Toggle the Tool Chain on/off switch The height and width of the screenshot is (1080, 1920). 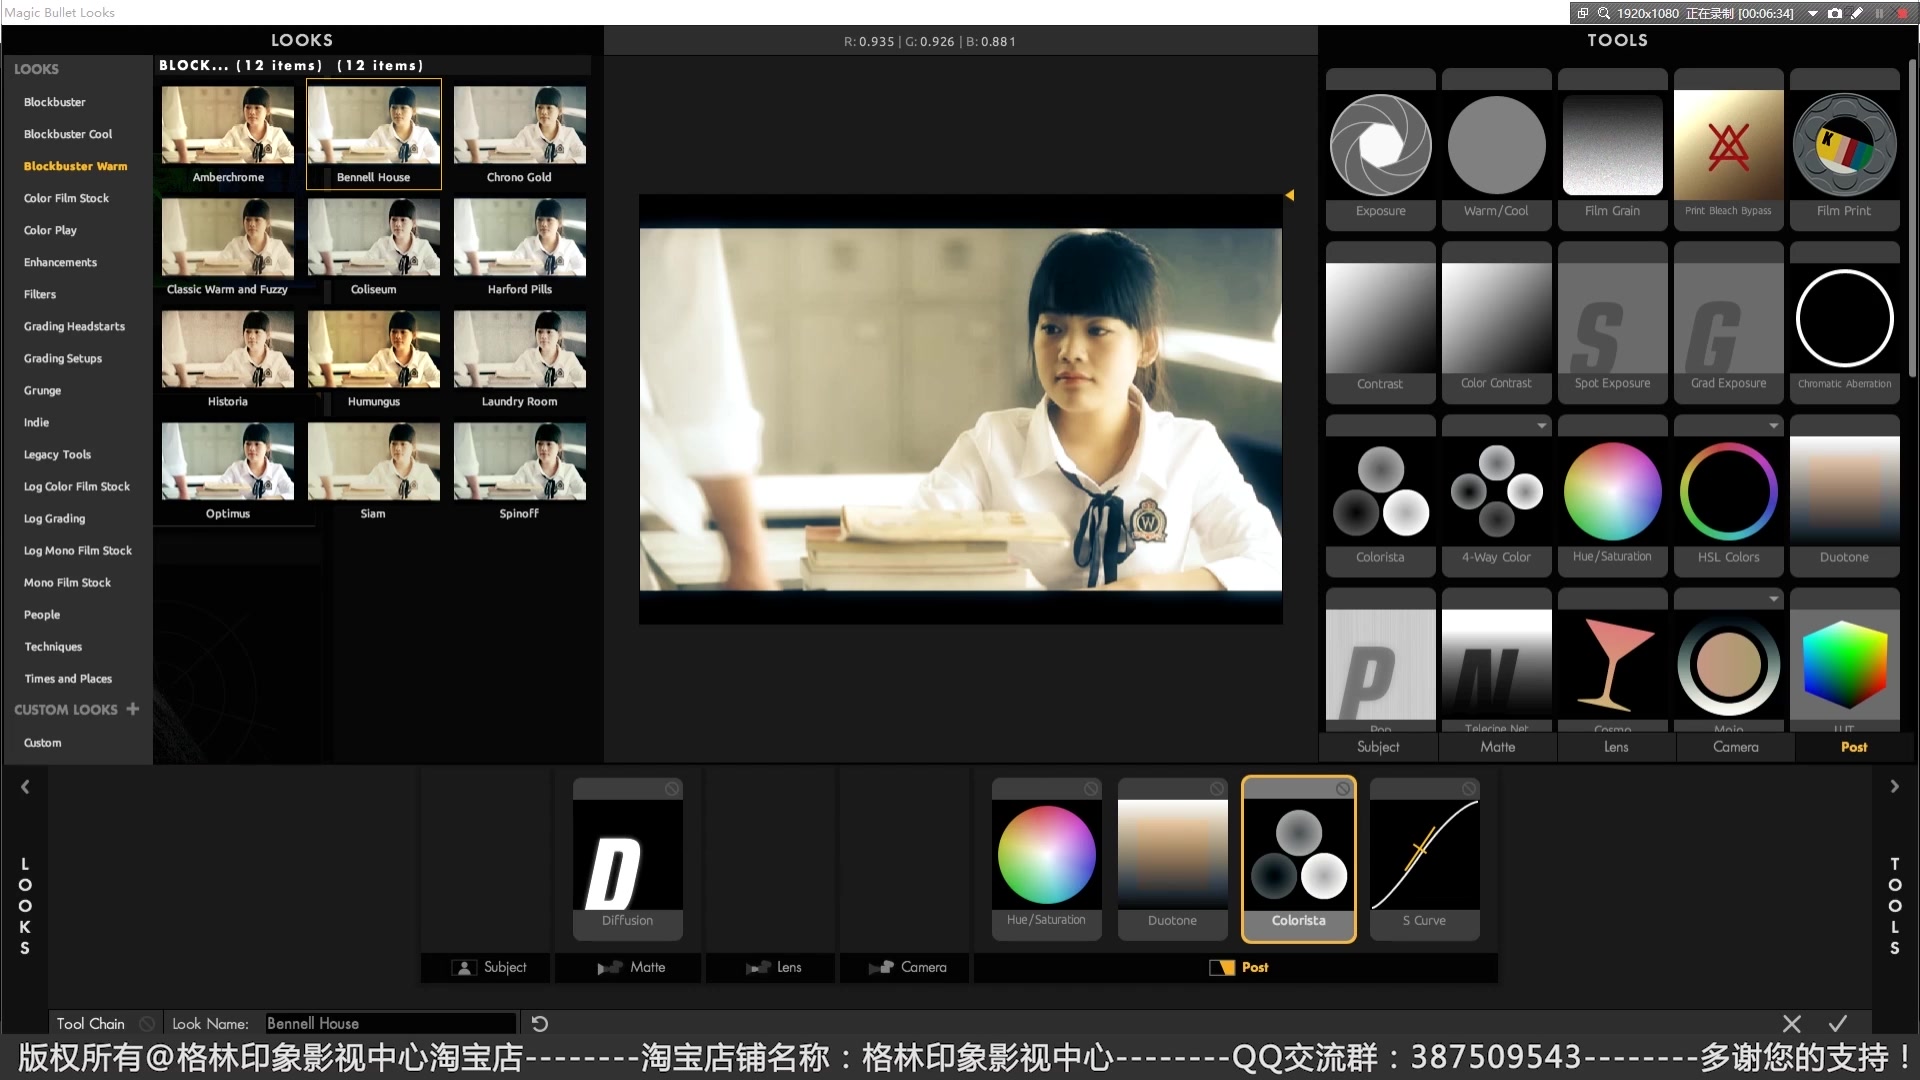pos(147,1024)
